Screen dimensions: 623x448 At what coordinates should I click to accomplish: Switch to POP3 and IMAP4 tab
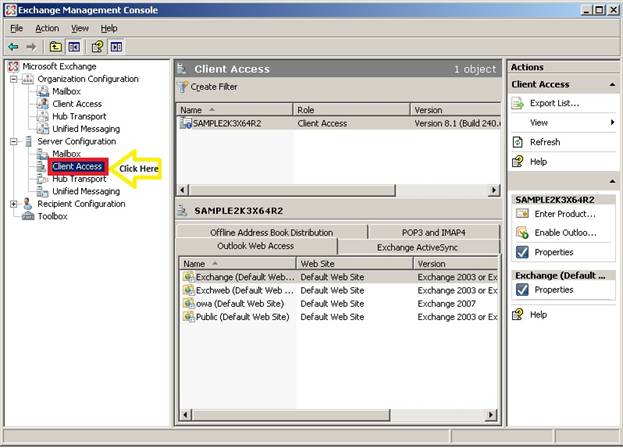point(433,232)
